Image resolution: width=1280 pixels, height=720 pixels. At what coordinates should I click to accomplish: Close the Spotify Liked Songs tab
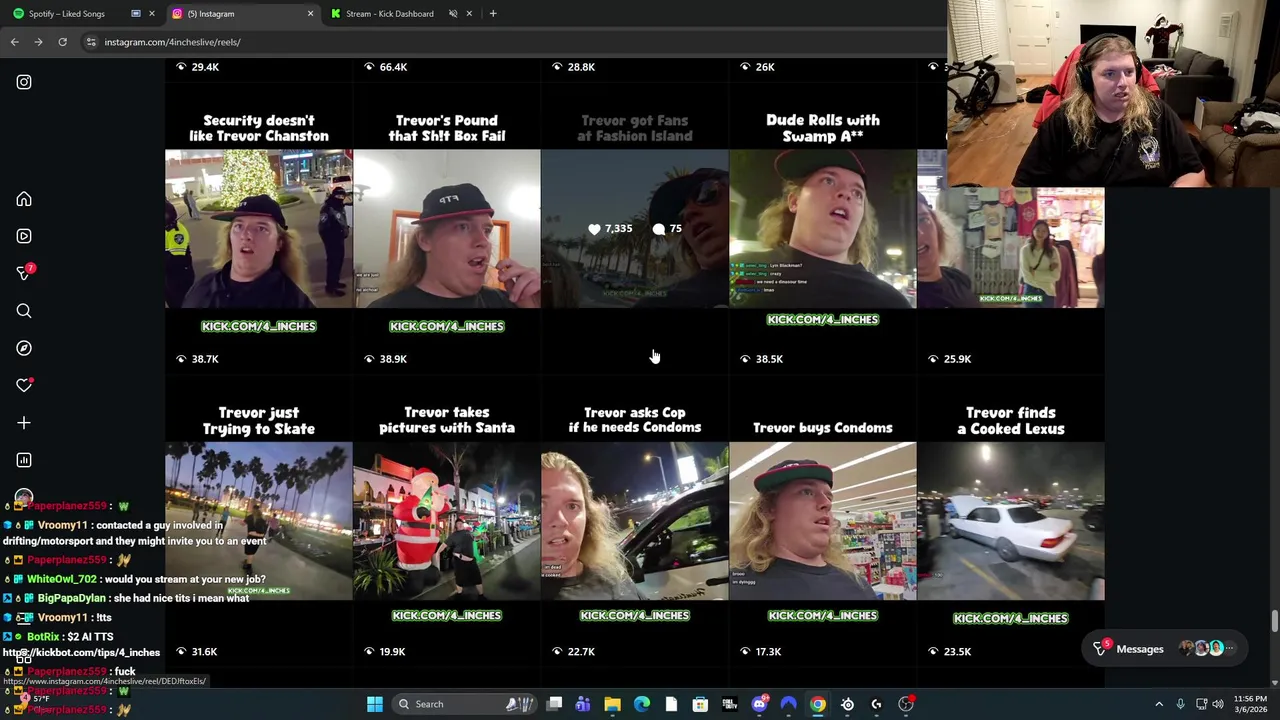click(x=152, y=14)
